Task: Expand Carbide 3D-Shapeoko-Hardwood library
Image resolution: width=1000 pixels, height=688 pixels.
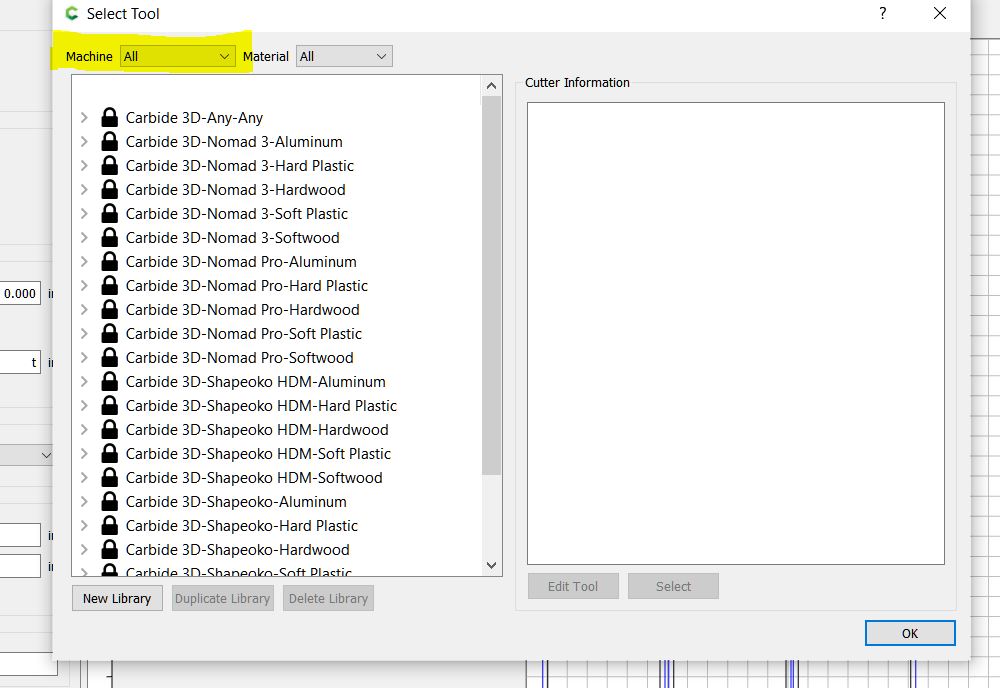Action: point(84,550)
